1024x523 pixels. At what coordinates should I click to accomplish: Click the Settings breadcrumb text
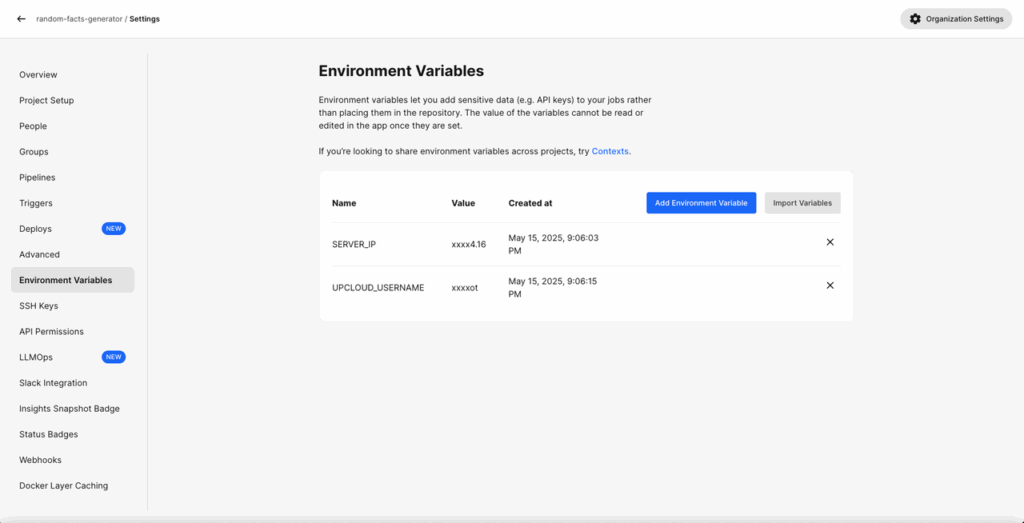point(144,19)
